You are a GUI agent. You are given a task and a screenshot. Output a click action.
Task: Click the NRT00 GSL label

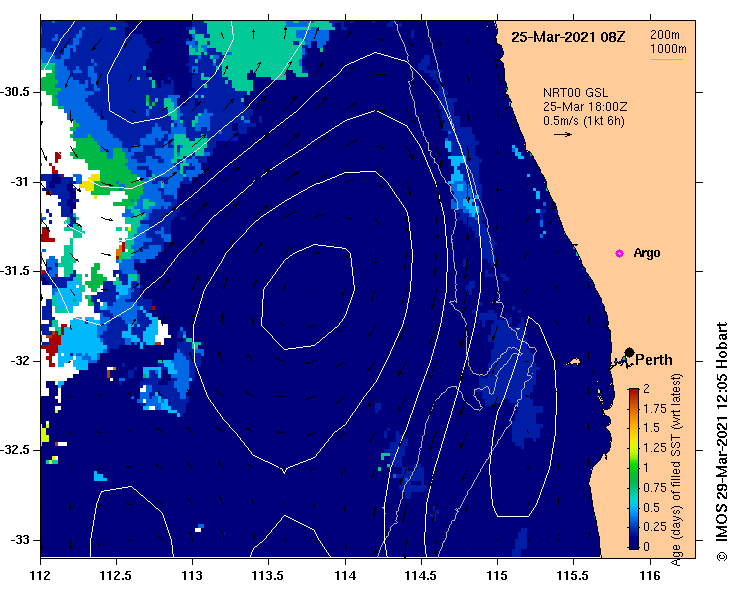pos(575,93)
